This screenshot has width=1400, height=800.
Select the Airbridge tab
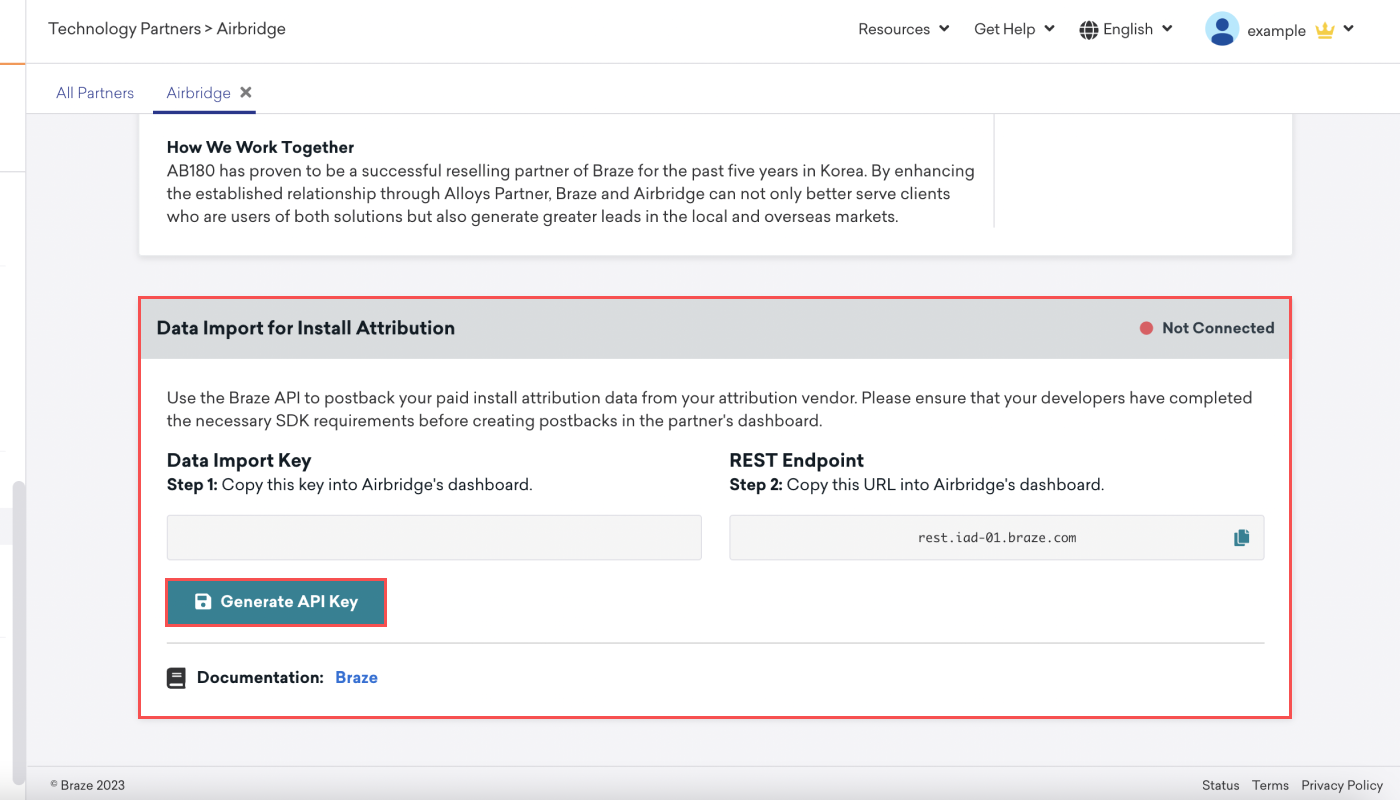198,93
